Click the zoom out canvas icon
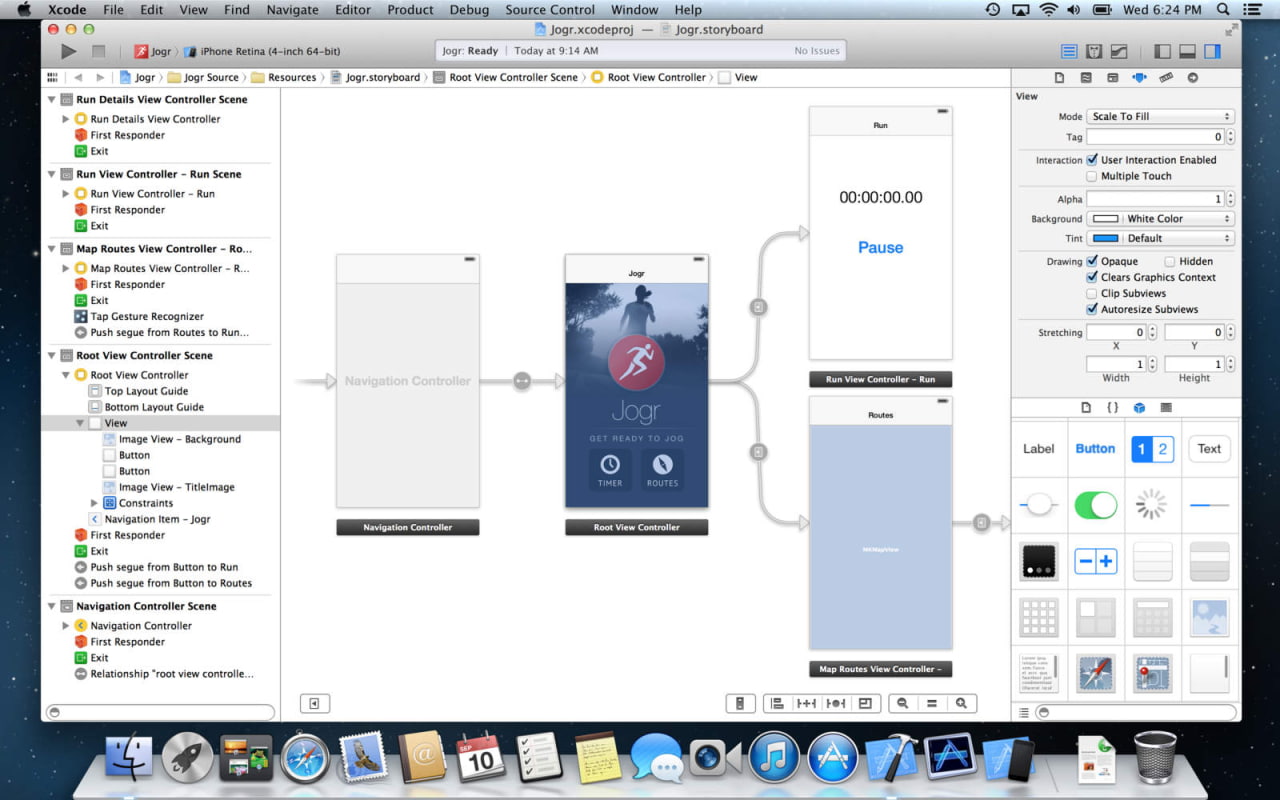This screenshot has width=1280, height=800. tap(902, 703)
